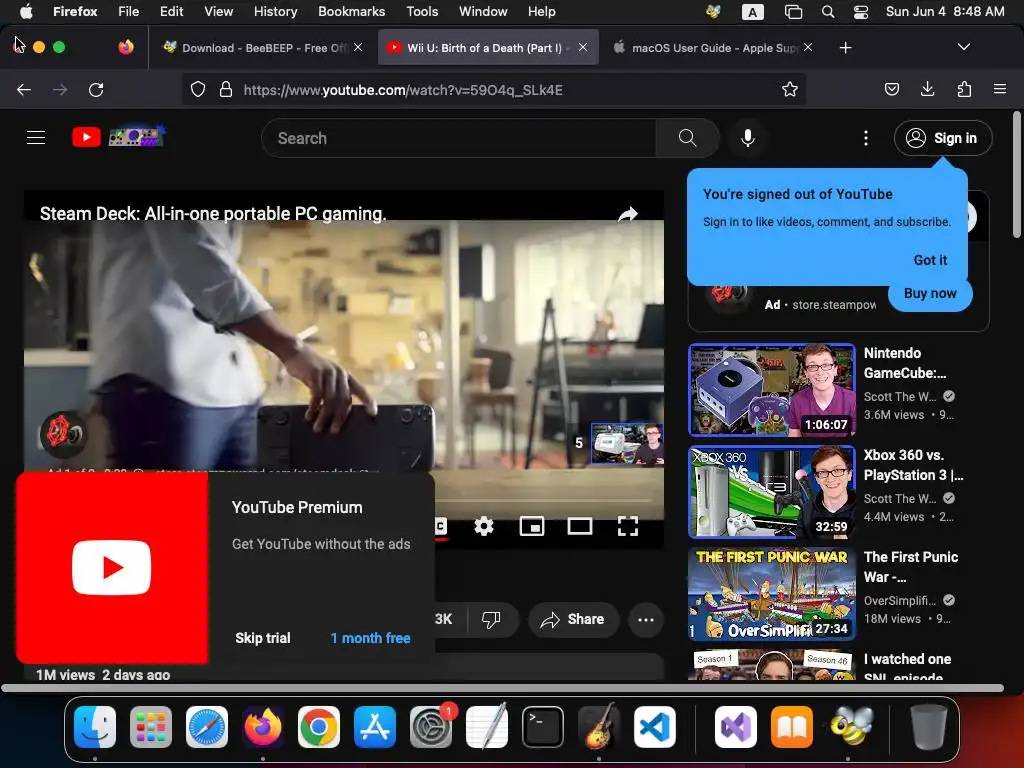Open the YouTube guide hamburger menu
This screenshot has width=1024, height=768.
click(x=36, y=138)
